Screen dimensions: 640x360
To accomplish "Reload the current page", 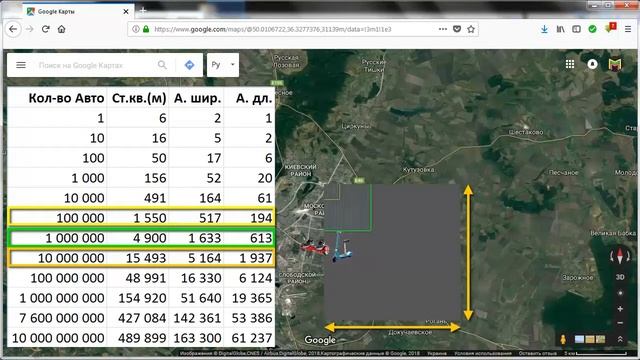I will (x=45, y=29).
